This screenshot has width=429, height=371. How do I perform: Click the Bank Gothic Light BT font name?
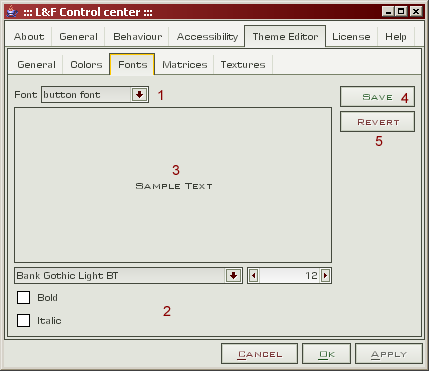click(67, 276)
